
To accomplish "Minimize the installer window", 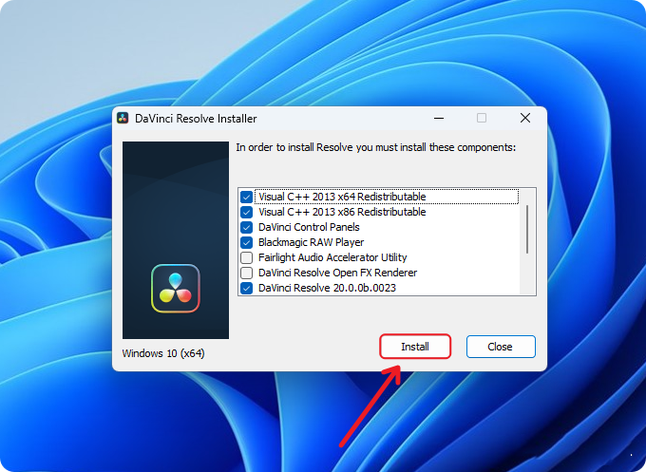I will (439, 118).
